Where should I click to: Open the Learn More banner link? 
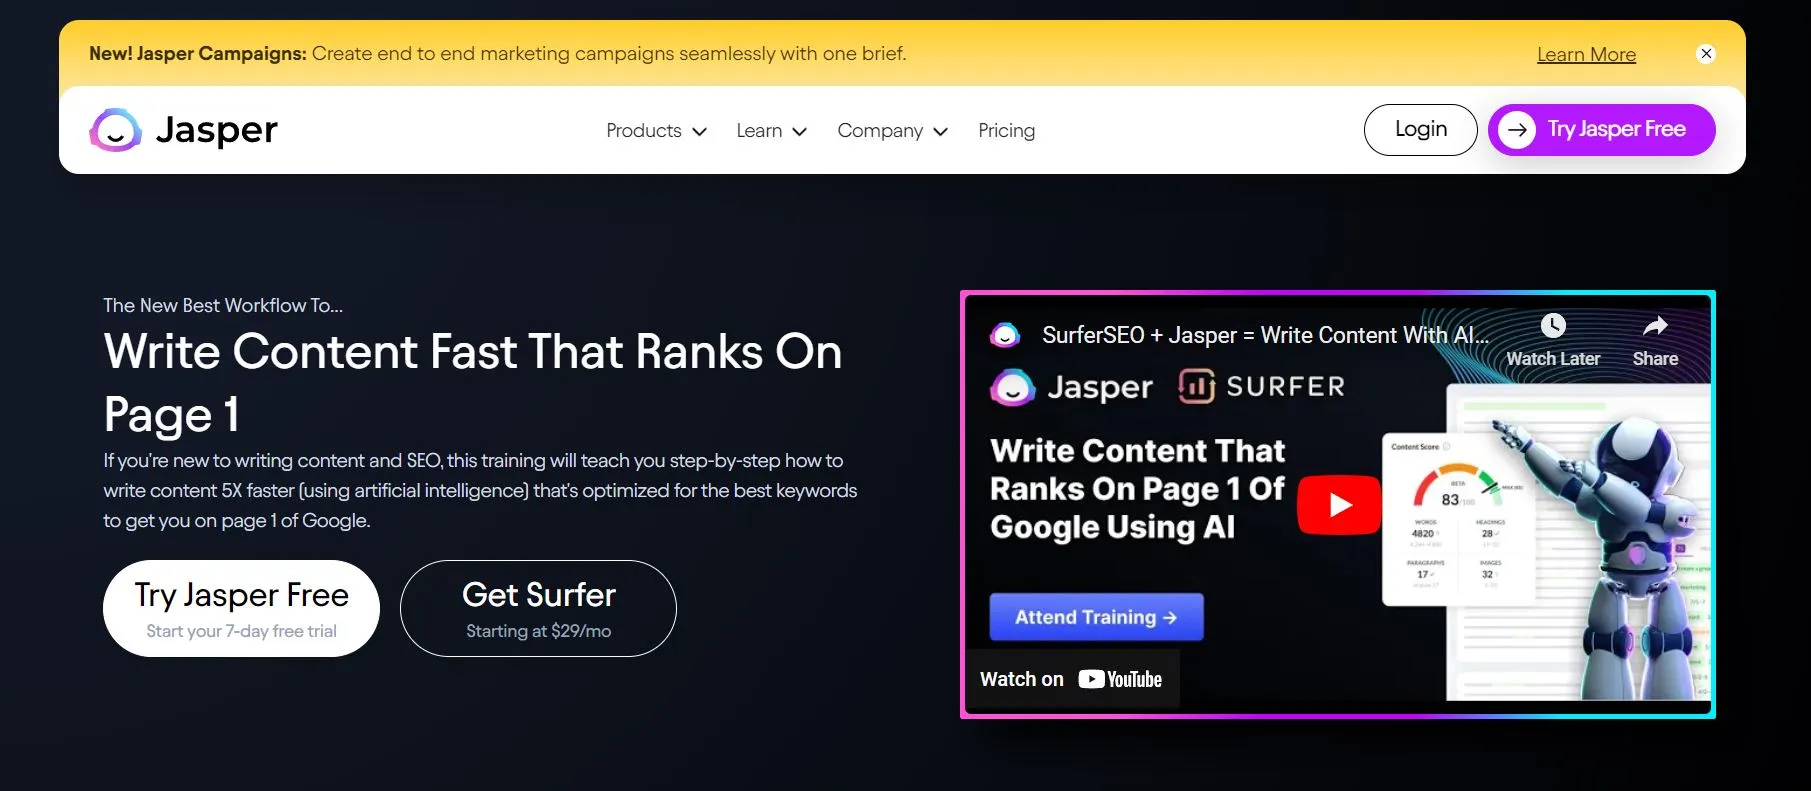(x=1586, y=55)
